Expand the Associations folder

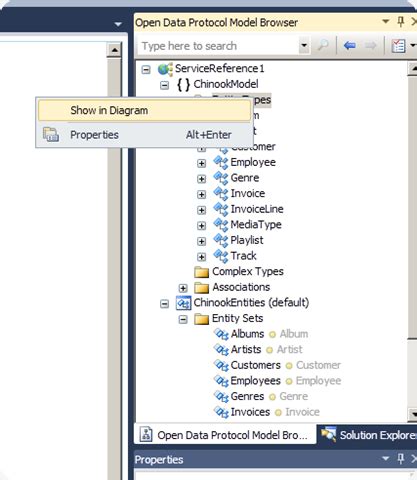tap(183, 288)
